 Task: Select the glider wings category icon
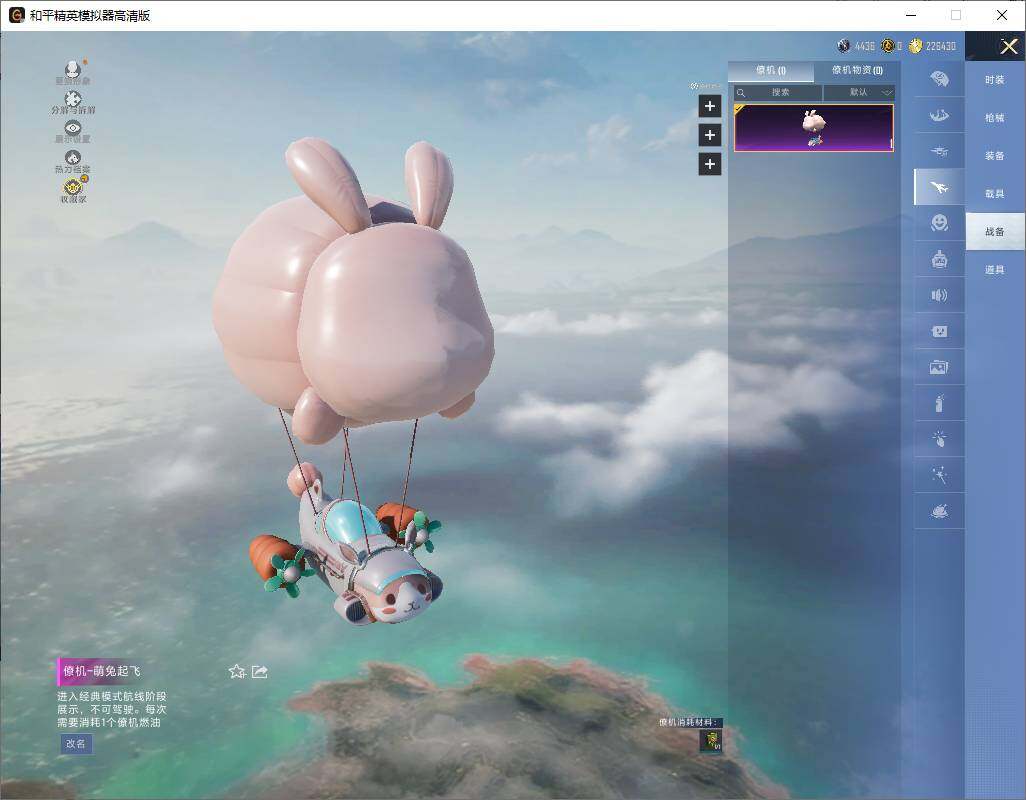(x=939, y=115)
